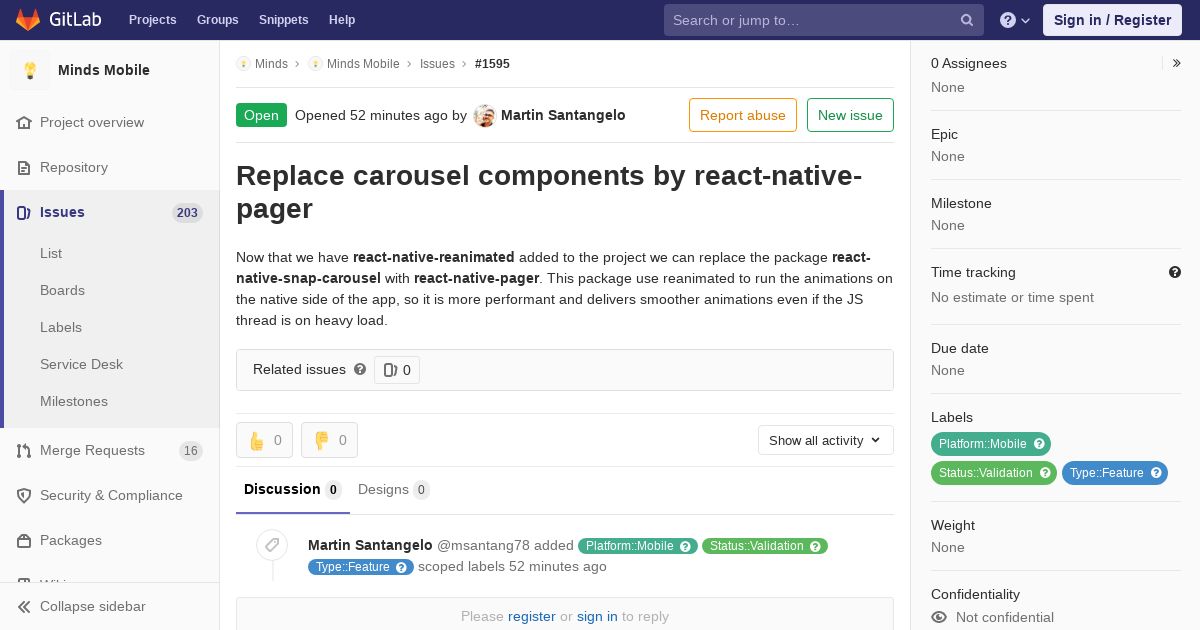
Task: Click the Time tracking help icon
Action: click(x=1175, y=272)
